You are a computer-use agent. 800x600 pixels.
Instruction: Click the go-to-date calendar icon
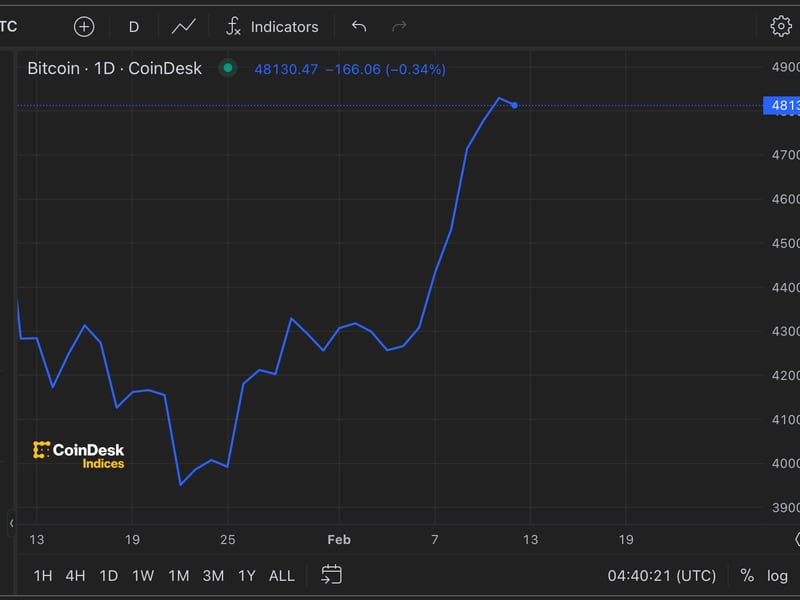point(329,575)
